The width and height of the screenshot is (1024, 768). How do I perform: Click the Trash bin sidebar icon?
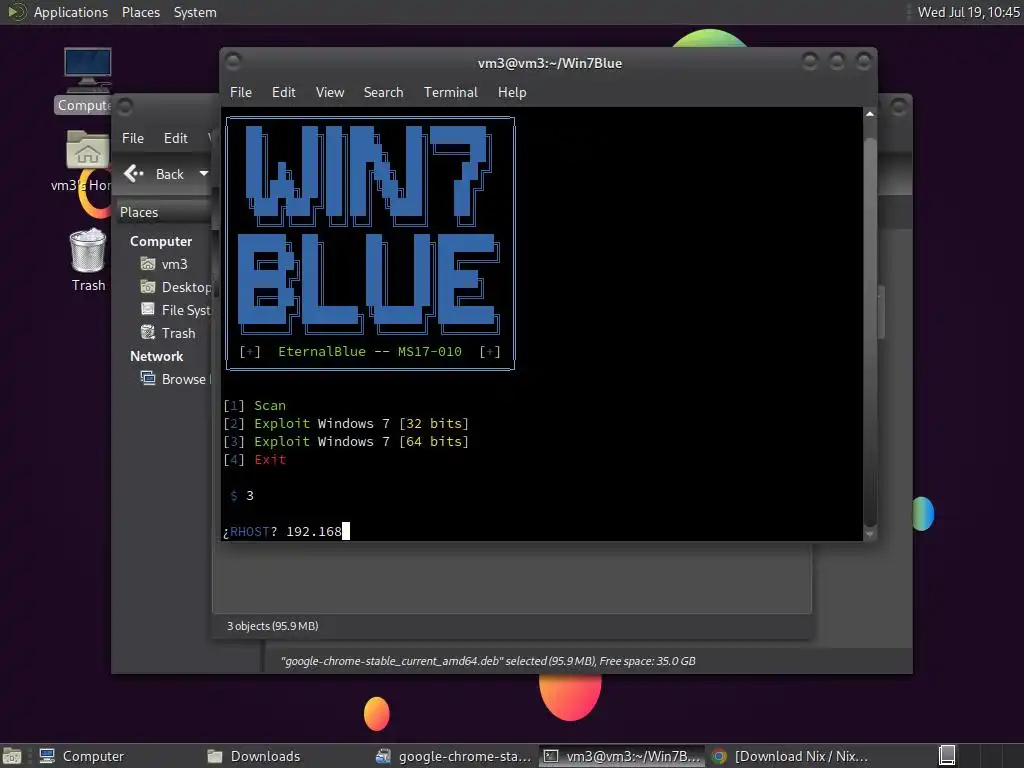click(x=148, y=332)
